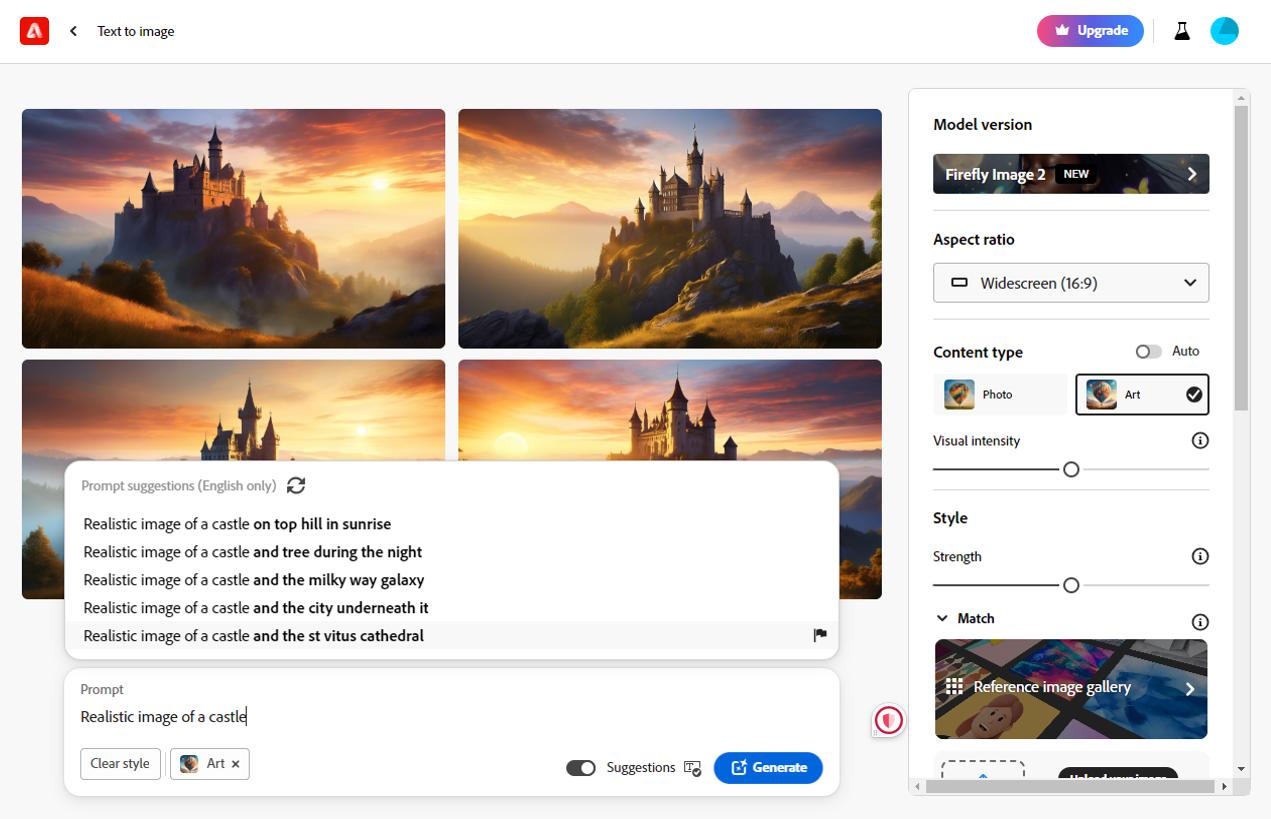Refresh the prompt suggestions list

[x=296, y=485]
